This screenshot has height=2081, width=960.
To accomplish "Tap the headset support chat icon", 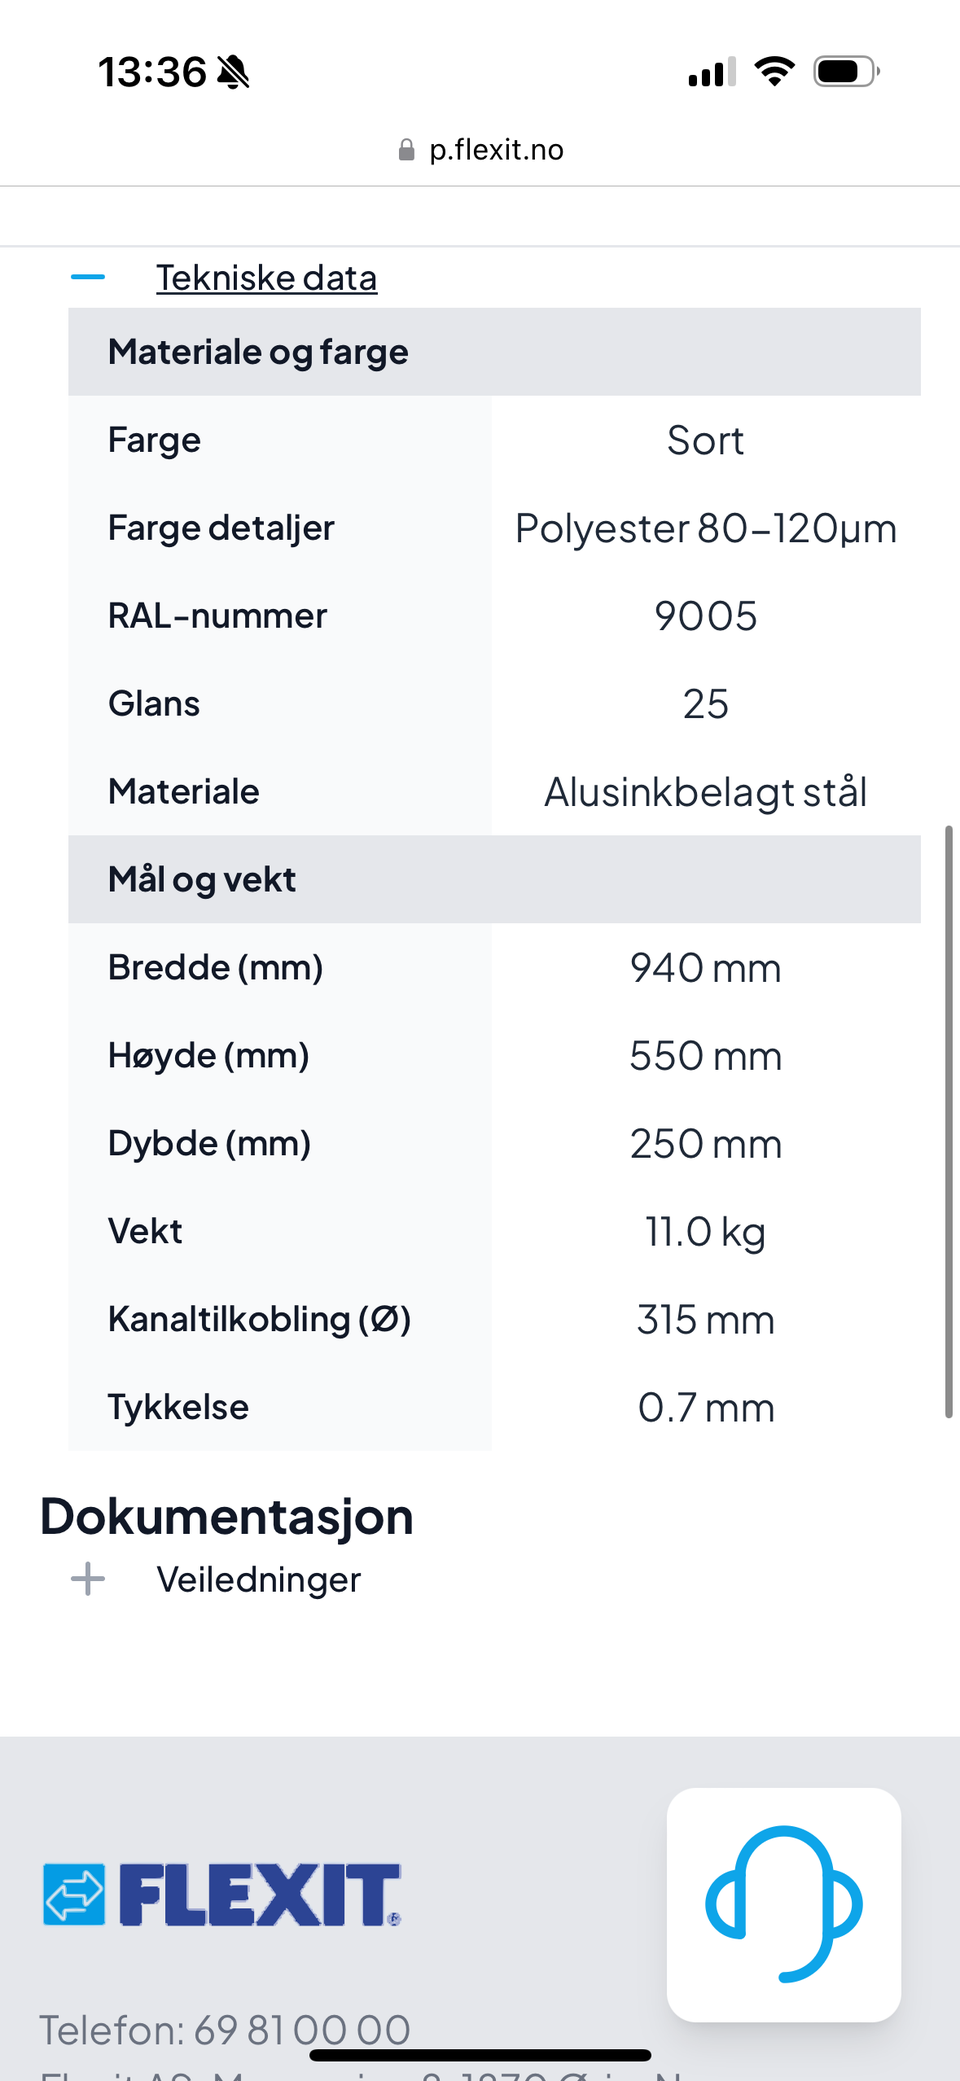I will pyautogui.click(x=784, y=1904).
